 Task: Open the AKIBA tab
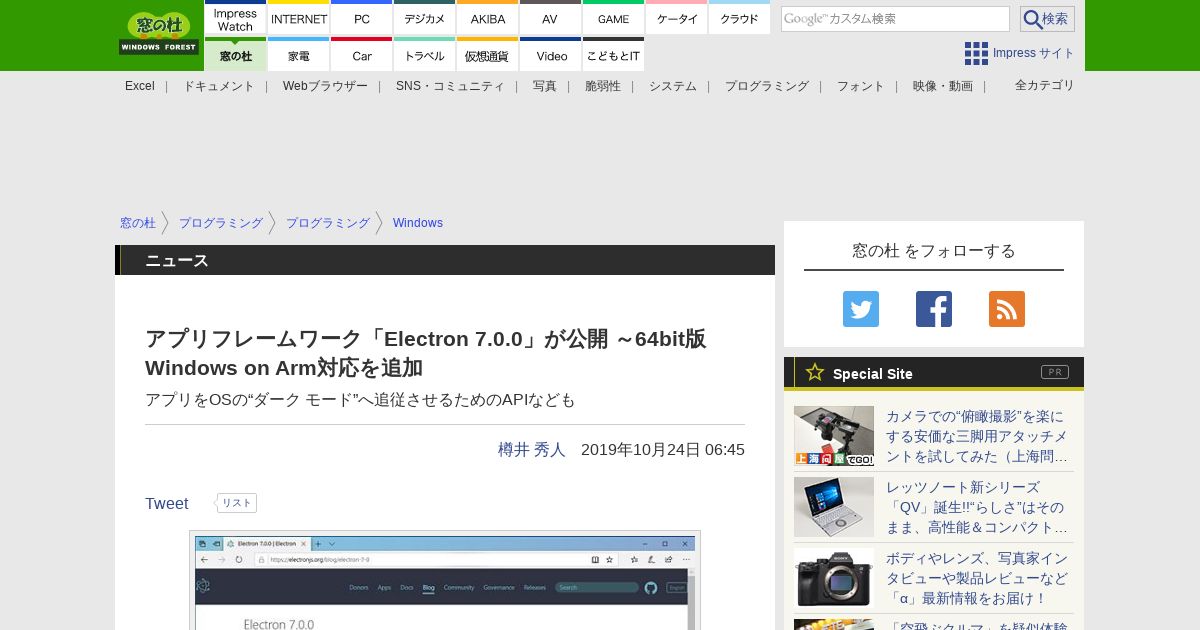coord(488,18)
